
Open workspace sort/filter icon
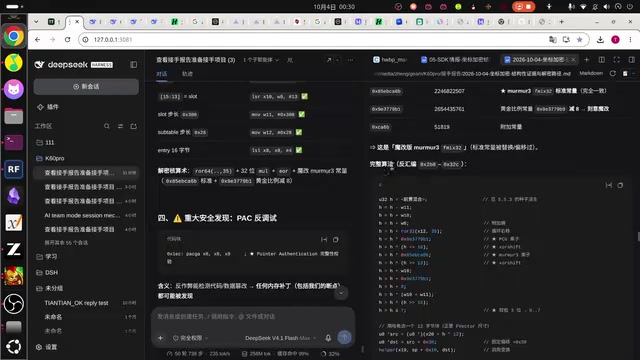[x=120, y=126]
